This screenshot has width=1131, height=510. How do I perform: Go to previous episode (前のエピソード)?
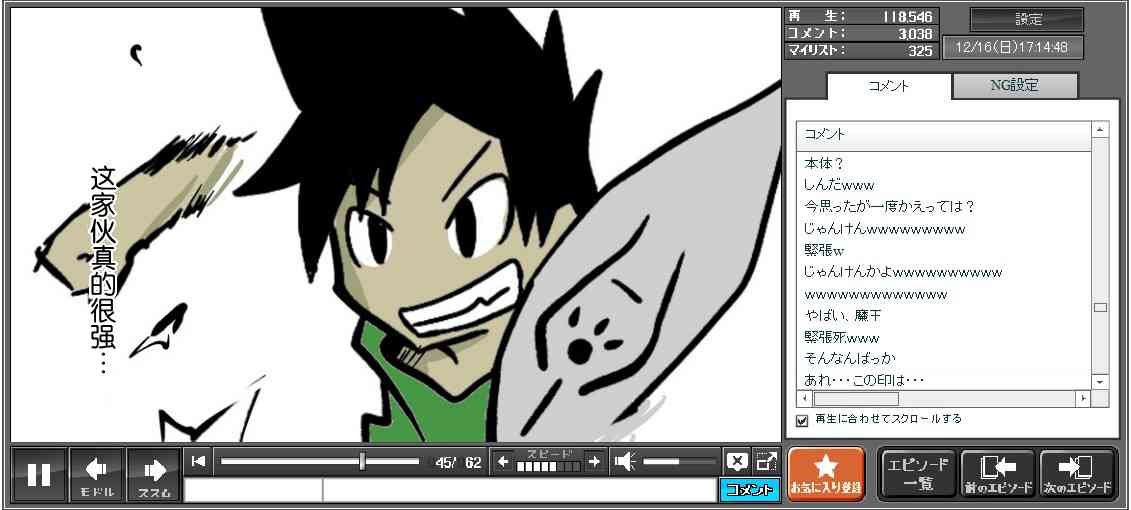coord(997,474)
